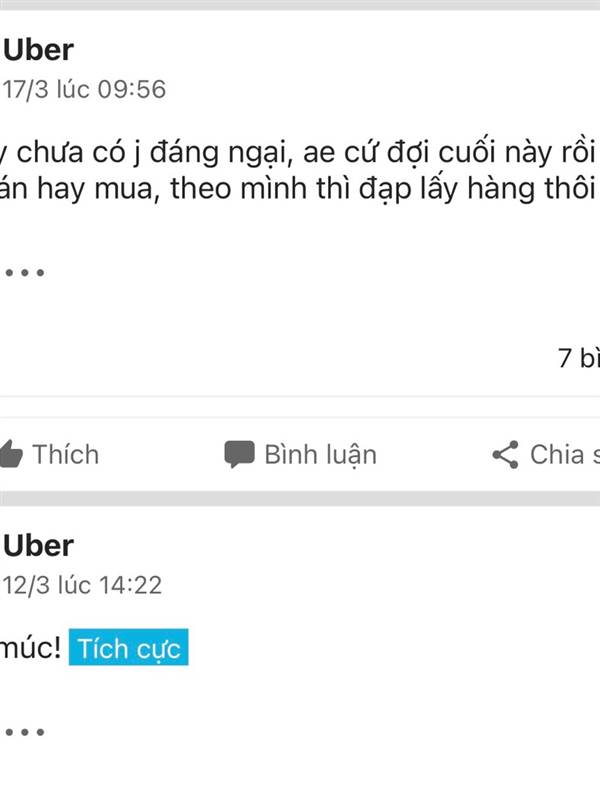
Task: Click the timestamp 17/3 lúc 09:56
Action: (x=85, y=90)
